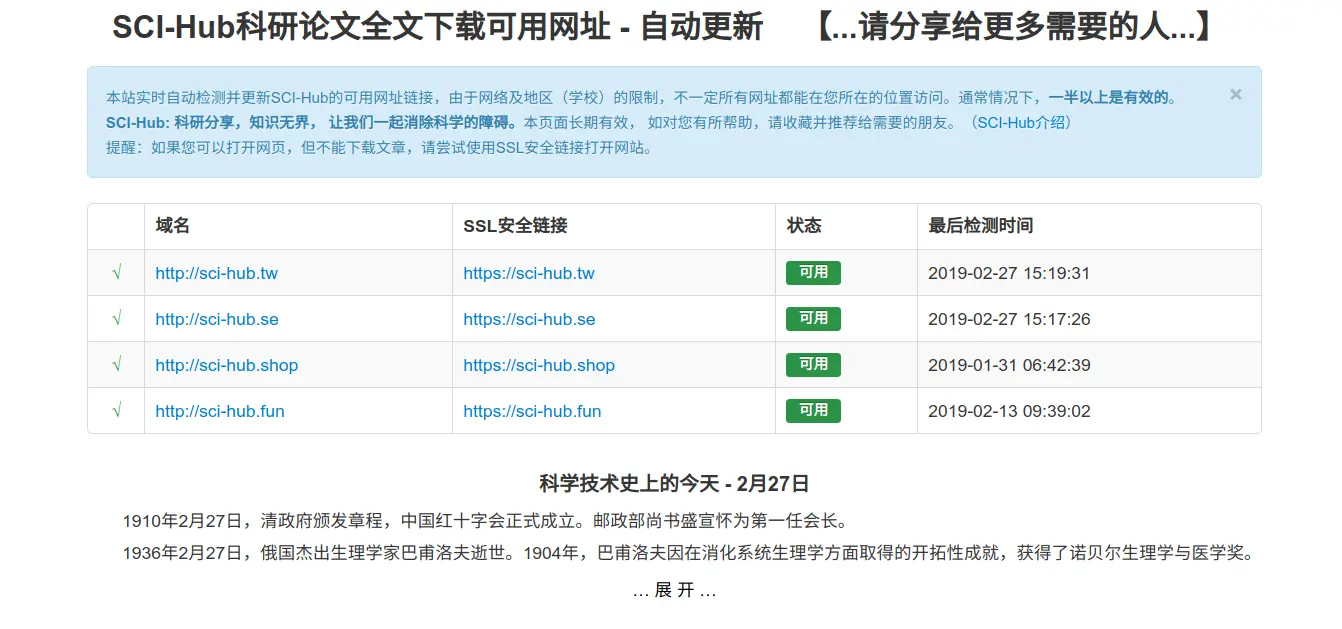This screenshot has width=1342, height=629.
Task: Click the green check mark for sci-hub.tw
Action: coord(117,272)
